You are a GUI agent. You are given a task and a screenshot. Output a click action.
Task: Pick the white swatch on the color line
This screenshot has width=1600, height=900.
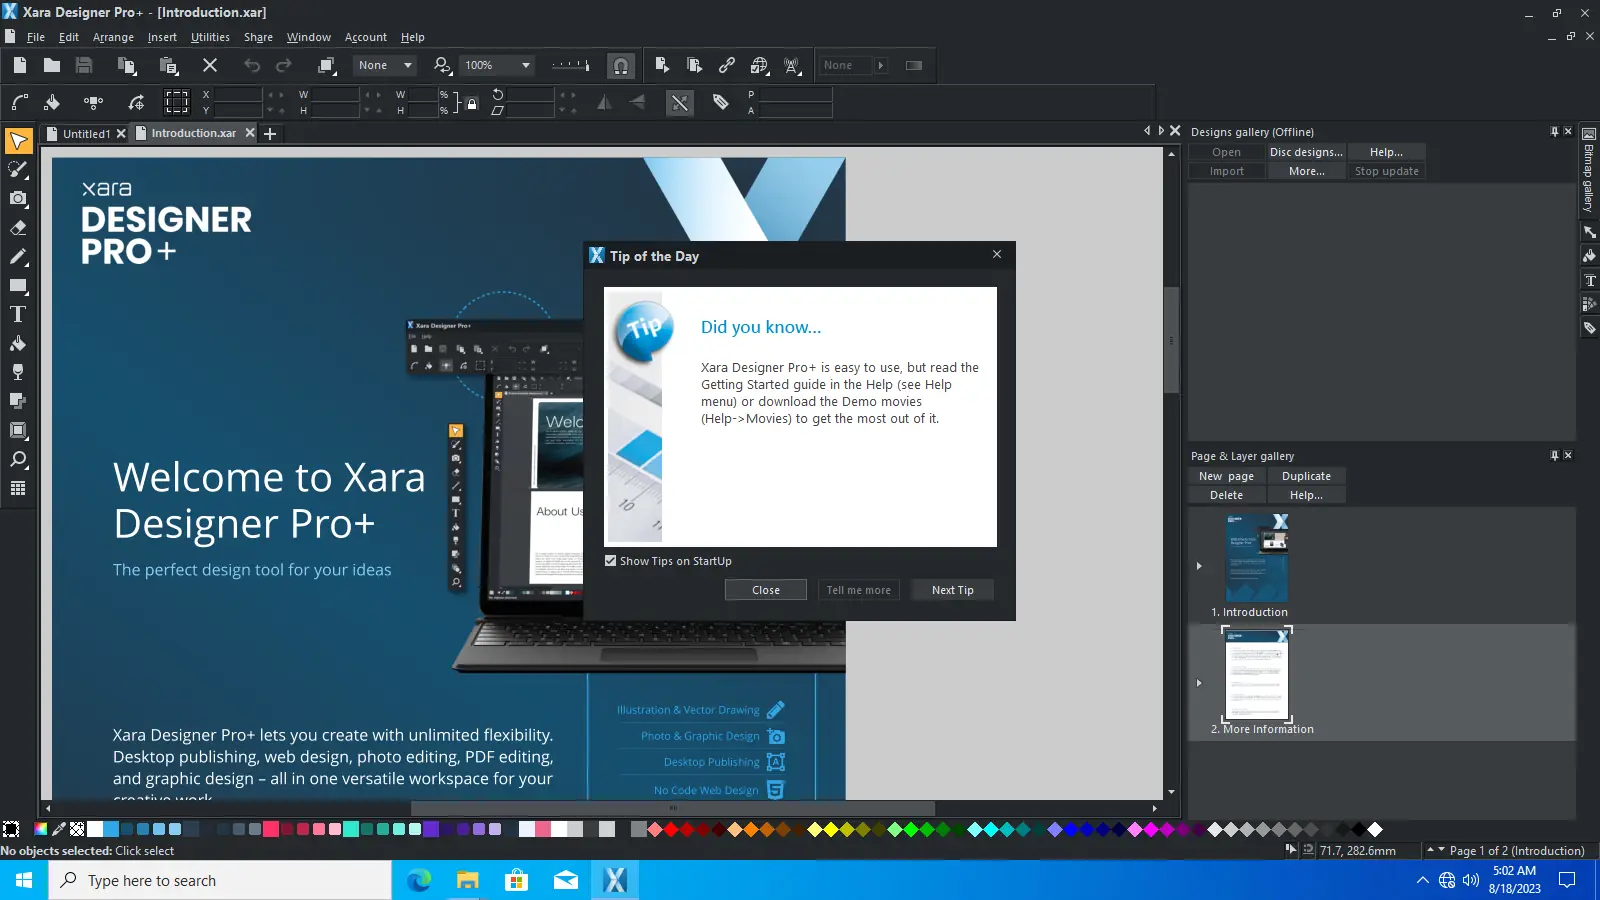coord(95,829)
